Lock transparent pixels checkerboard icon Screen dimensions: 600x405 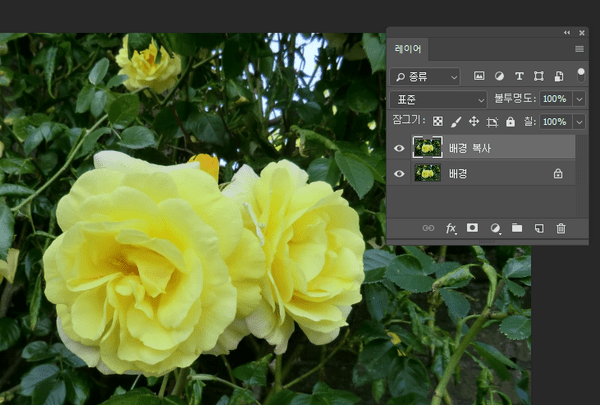point(438,122)
